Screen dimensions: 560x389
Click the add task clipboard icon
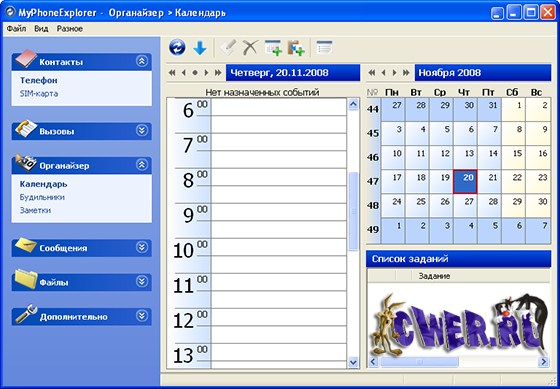point(296,48)
